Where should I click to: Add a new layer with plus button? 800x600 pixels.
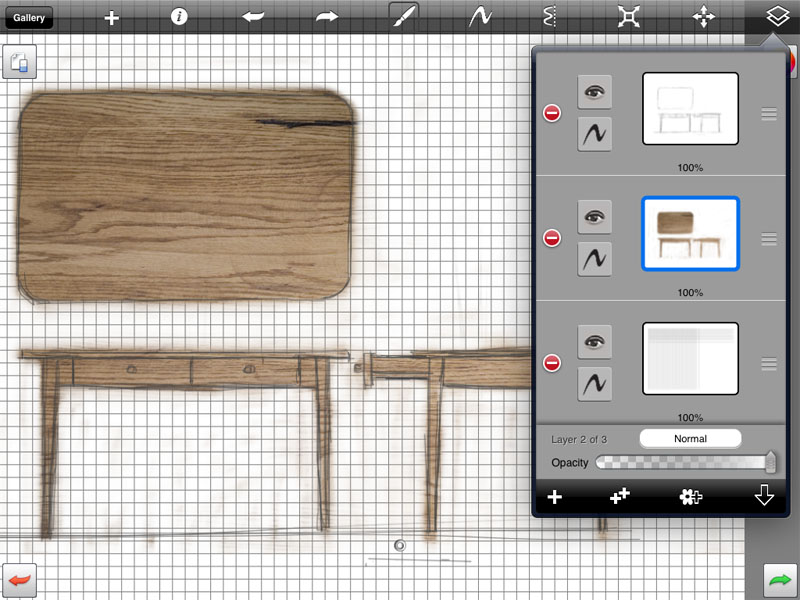[555, 497]
